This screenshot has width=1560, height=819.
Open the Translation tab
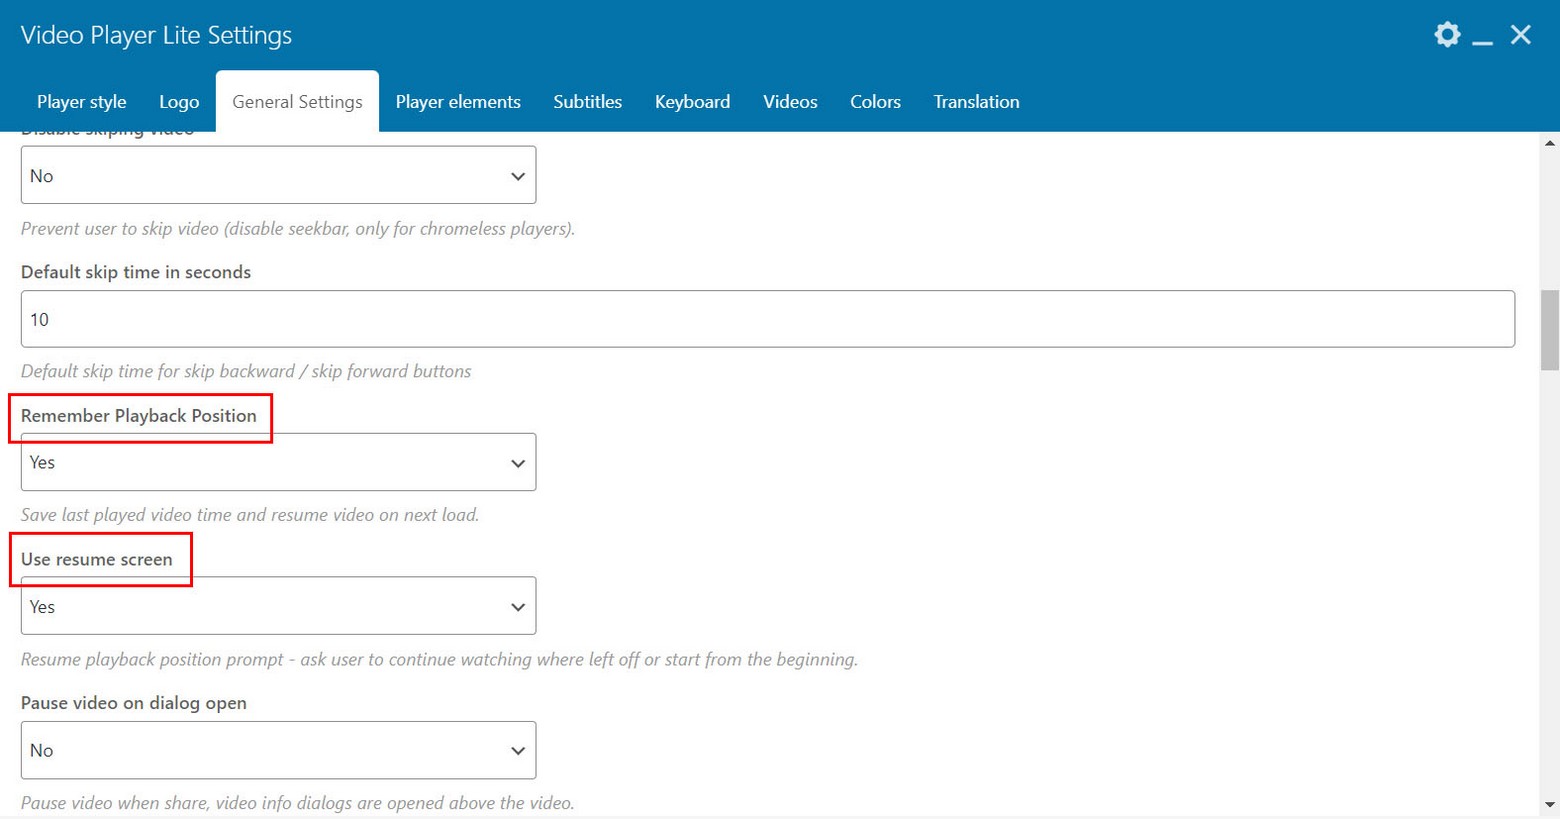tap(976, 102)
